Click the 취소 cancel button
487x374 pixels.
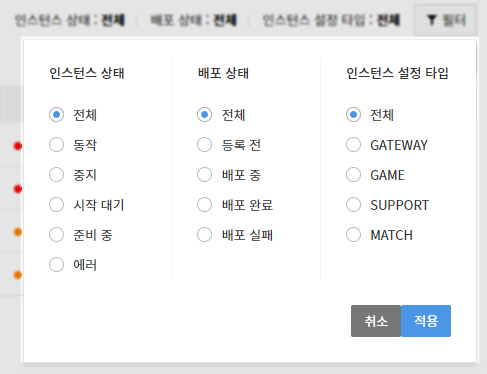376,321
